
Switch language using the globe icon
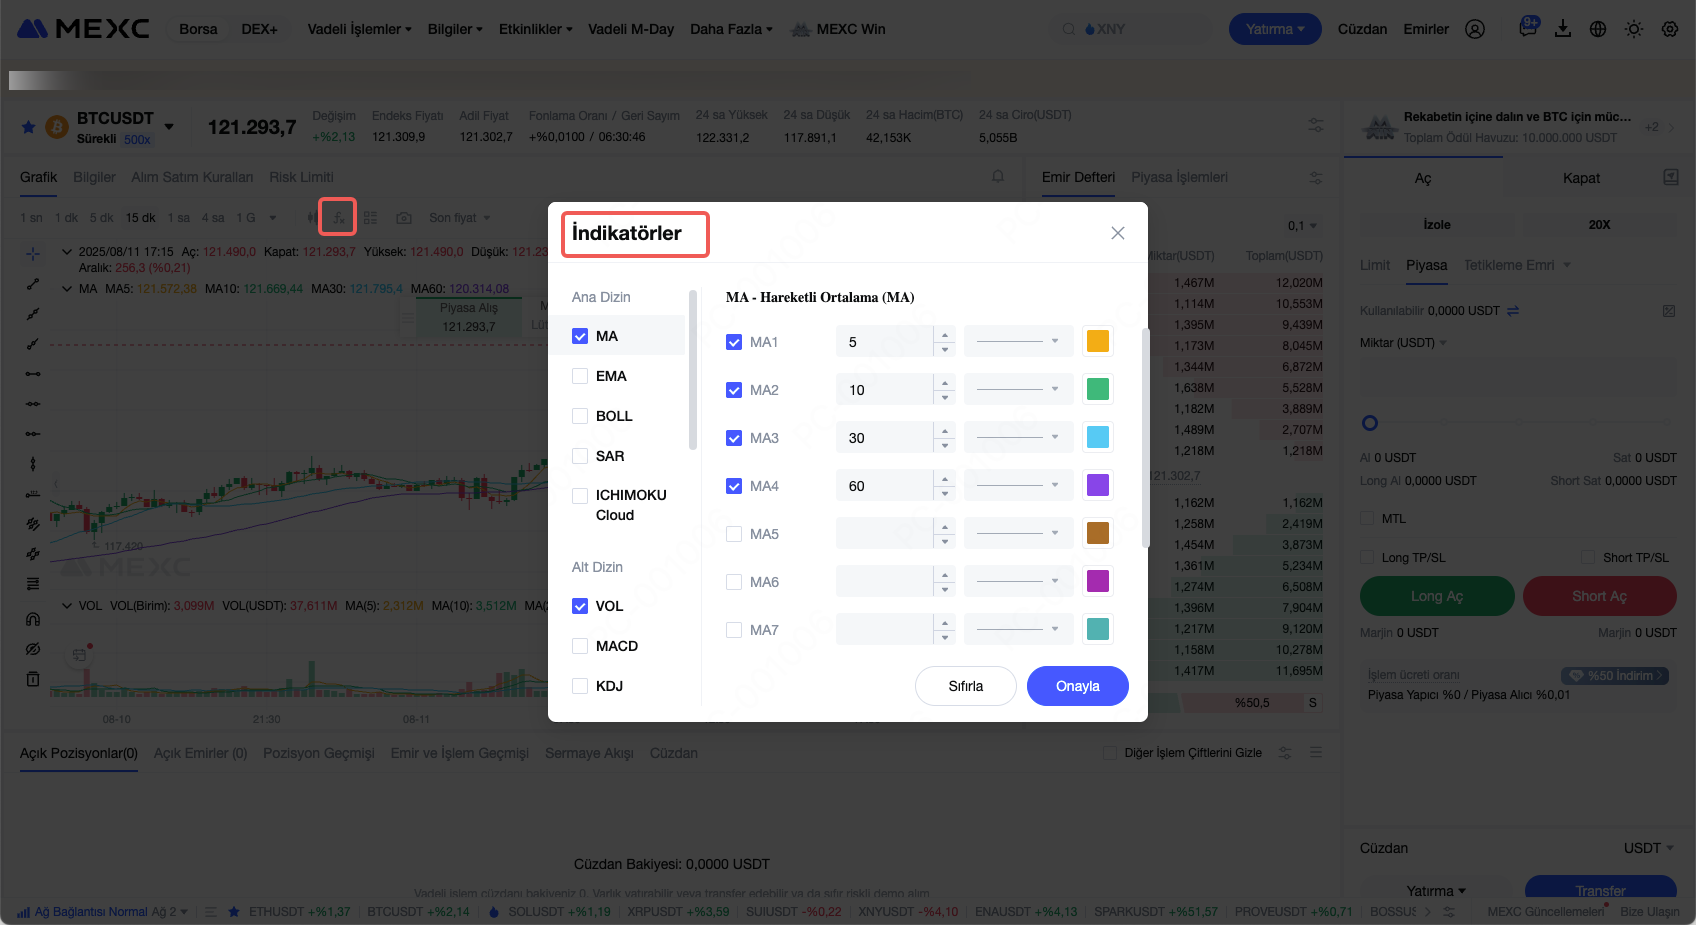1598,29
